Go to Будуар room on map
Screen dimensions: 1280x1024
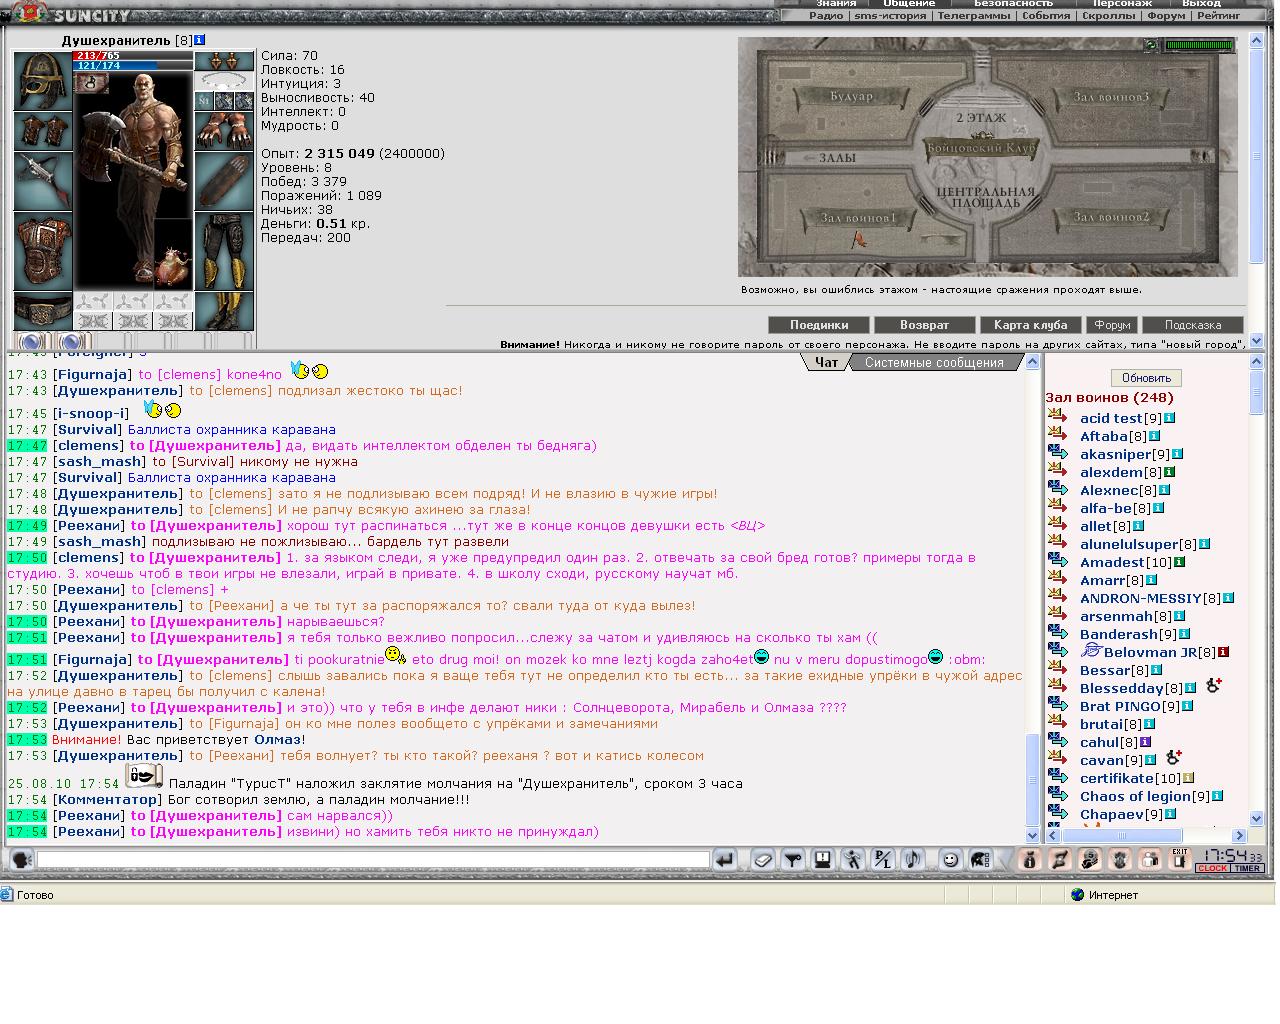[x=852, y=97]
